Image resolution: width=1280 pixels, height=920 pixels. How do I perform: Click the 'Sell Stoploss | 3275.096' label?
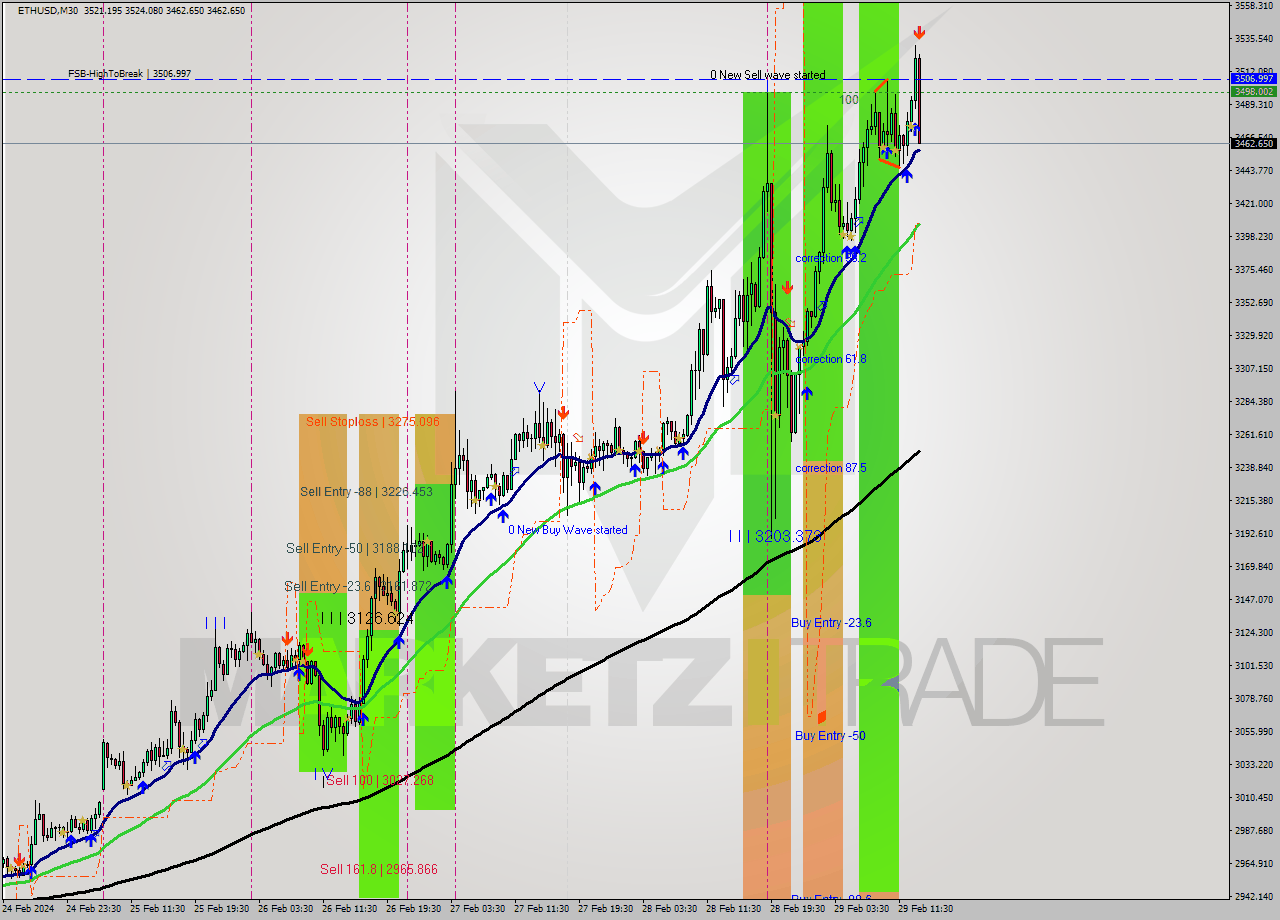click(x=373, y=422)
